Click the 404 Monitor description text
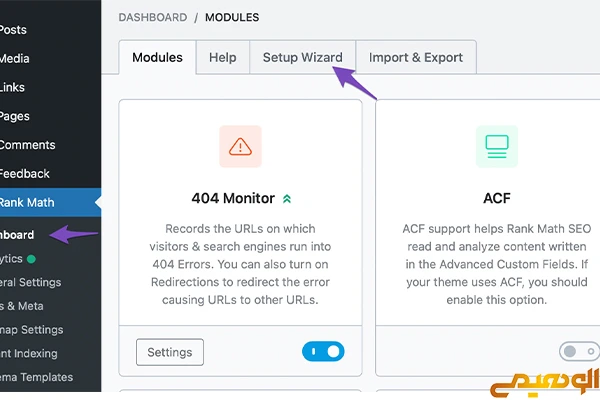 [240, 264]
